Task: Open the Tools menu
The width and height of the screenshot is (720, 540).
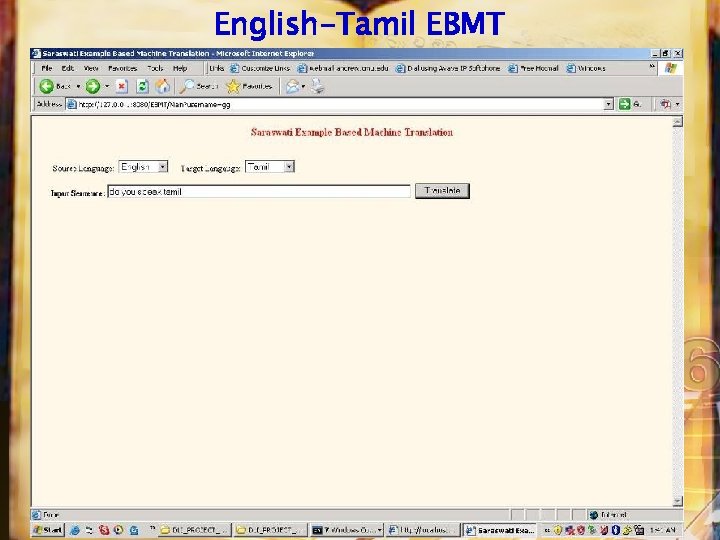Action: (x=155, y=68)
